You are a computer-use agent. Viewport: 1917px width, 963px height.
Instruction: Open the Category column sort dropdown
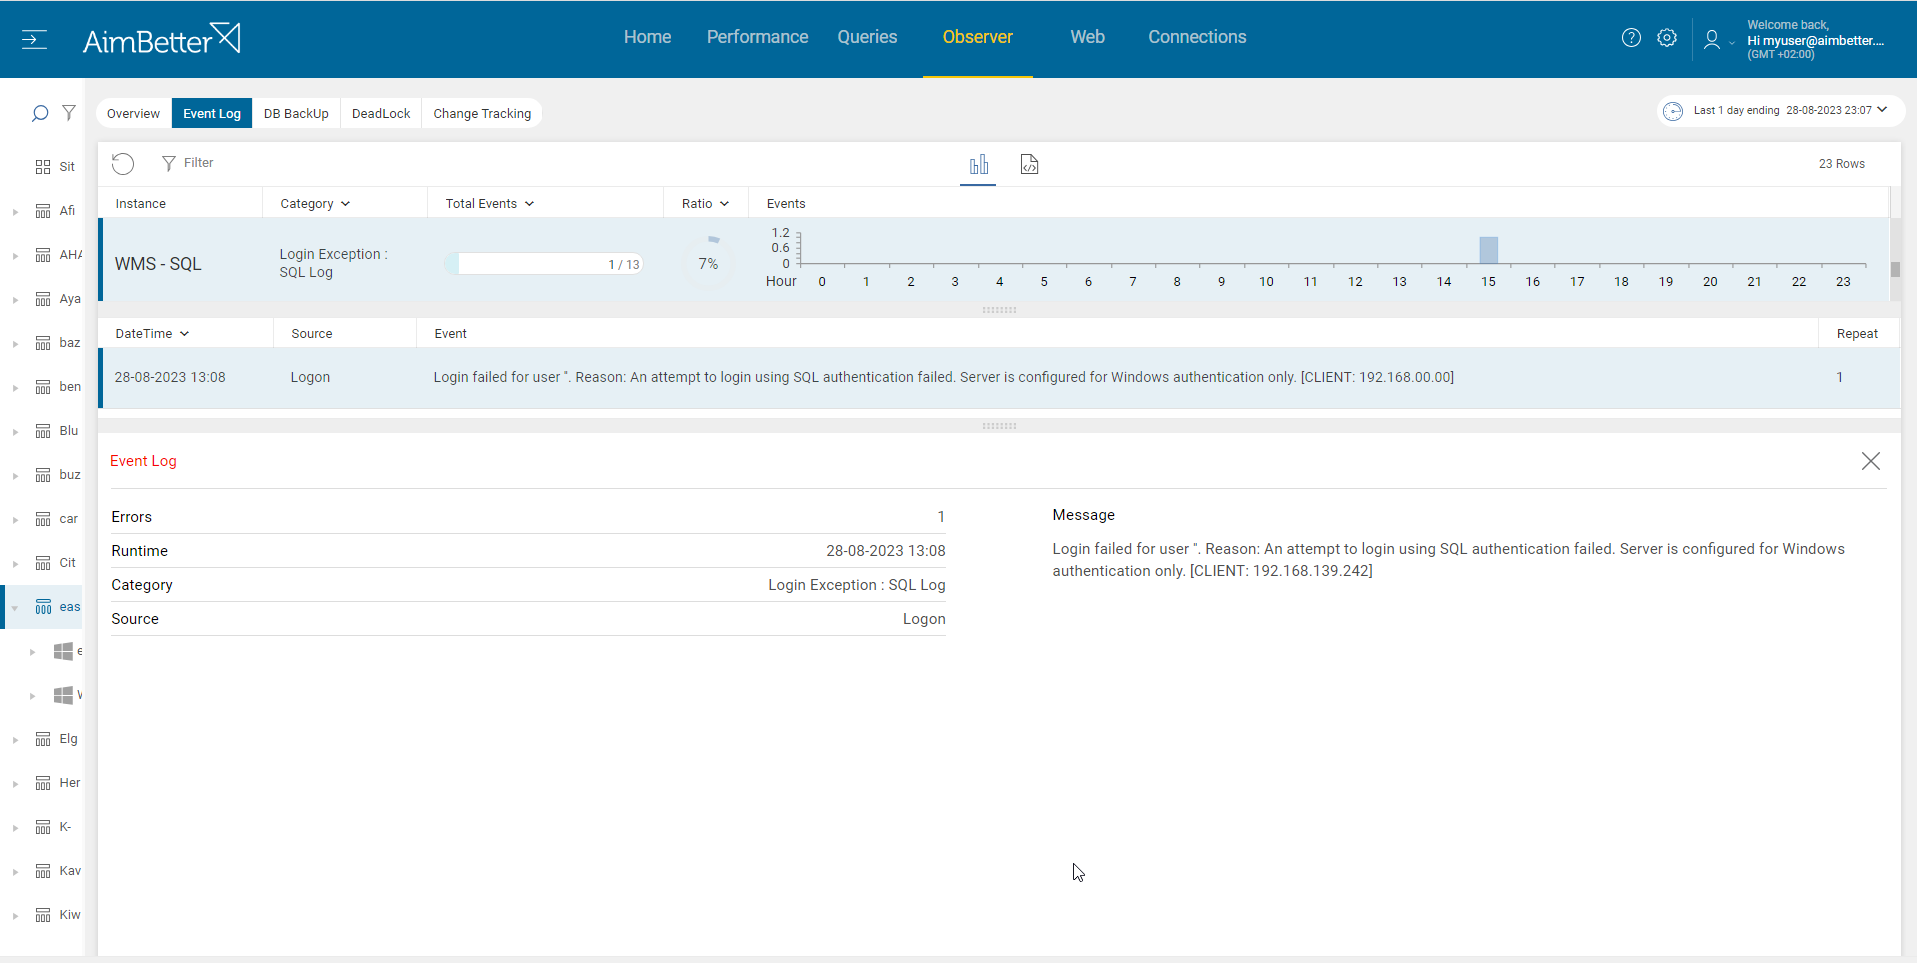pos(346,204)
